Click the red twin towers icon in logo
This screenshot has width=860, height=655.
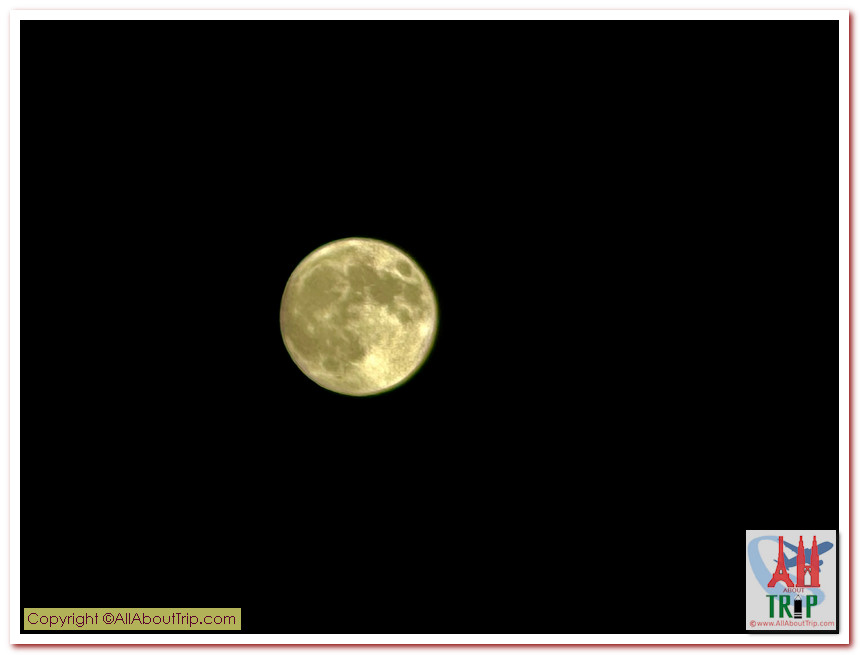(808, 564)
